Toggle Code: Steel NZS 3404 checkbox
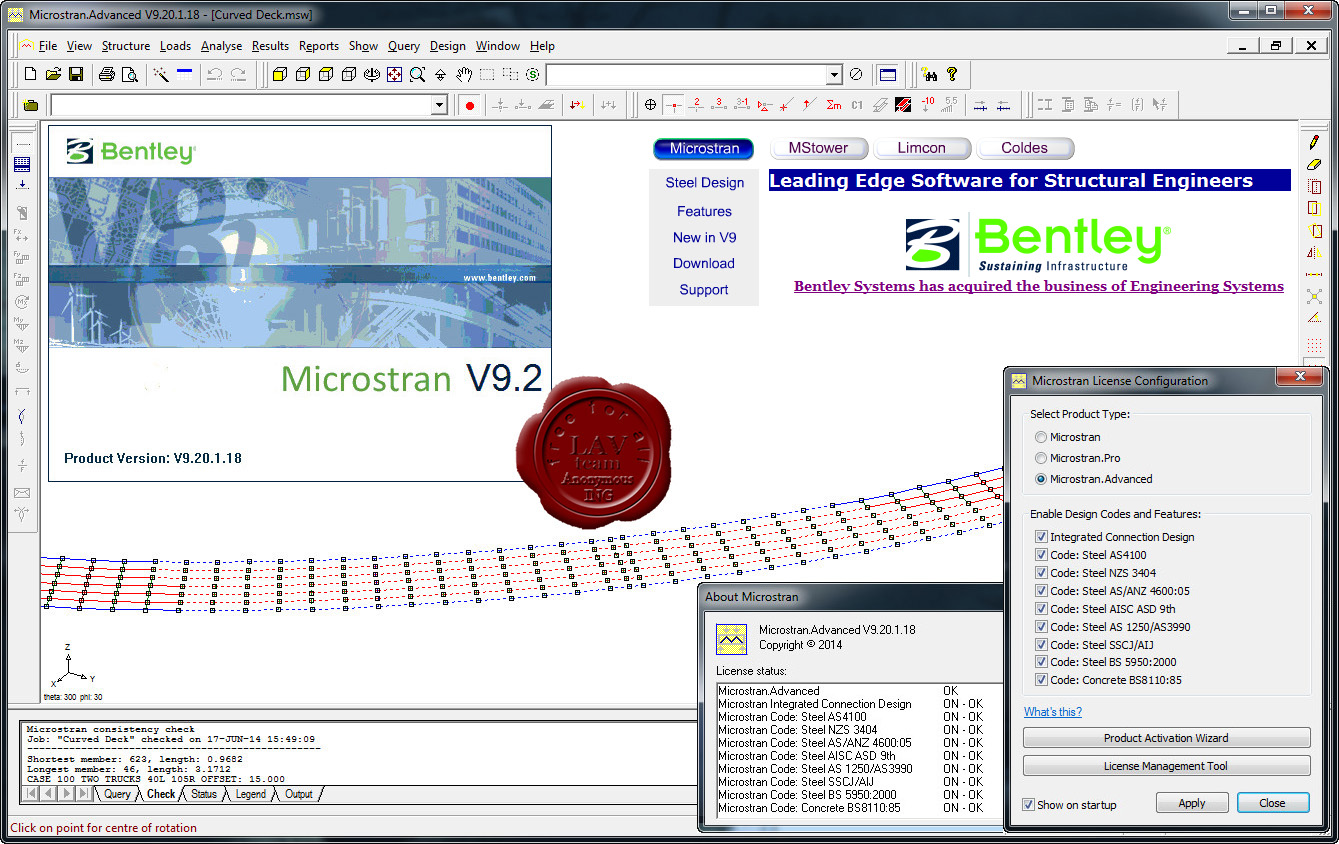Viewport: 1339px width, 844px height. (x=1042, y=573)
